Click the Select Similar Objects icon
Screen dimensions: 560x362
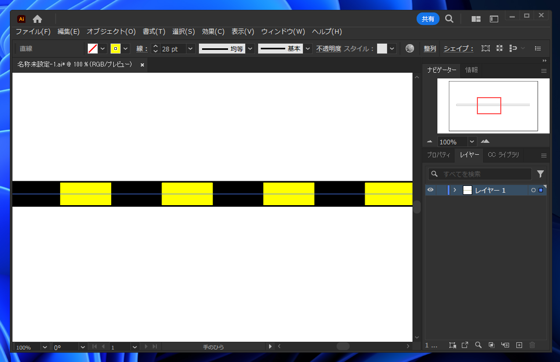click(x=513, y=48)
